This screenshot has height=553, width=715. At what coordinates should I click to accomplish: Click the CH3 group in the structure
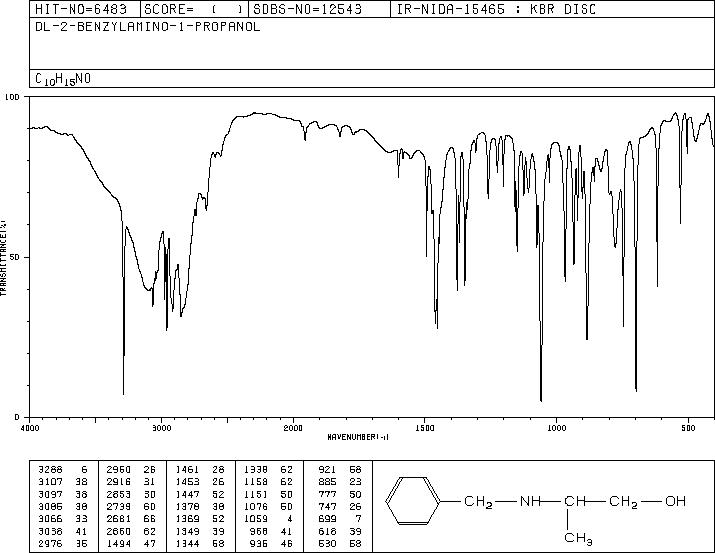click(578, 538)
